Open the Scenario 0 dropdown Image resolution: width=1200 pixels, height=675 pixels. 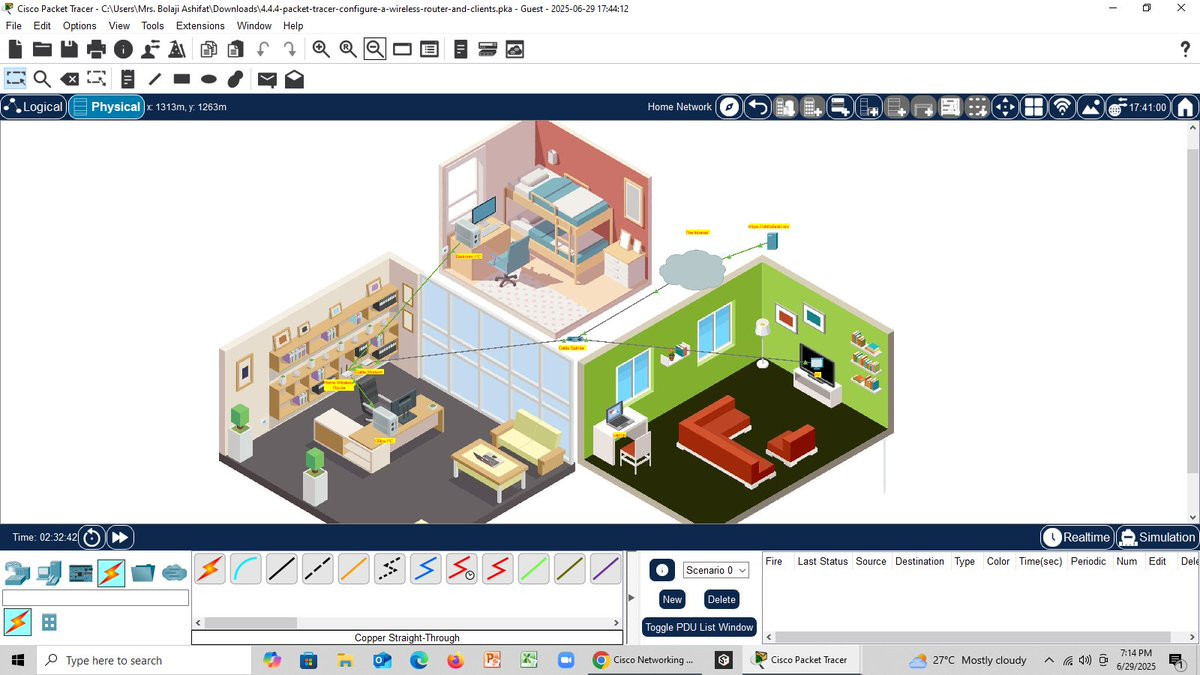point(716,570)
